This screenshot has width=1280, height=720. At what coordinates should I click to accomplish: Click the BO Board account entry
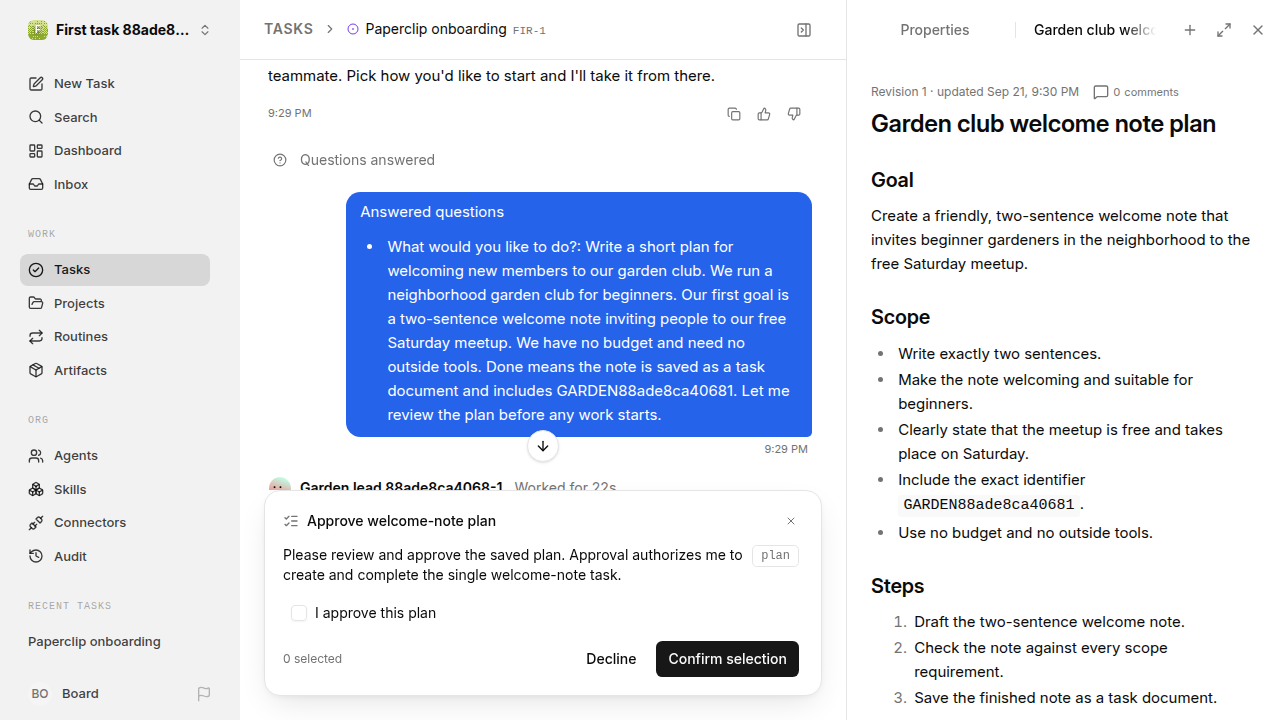pyautogui.click(x=64, y=694)
